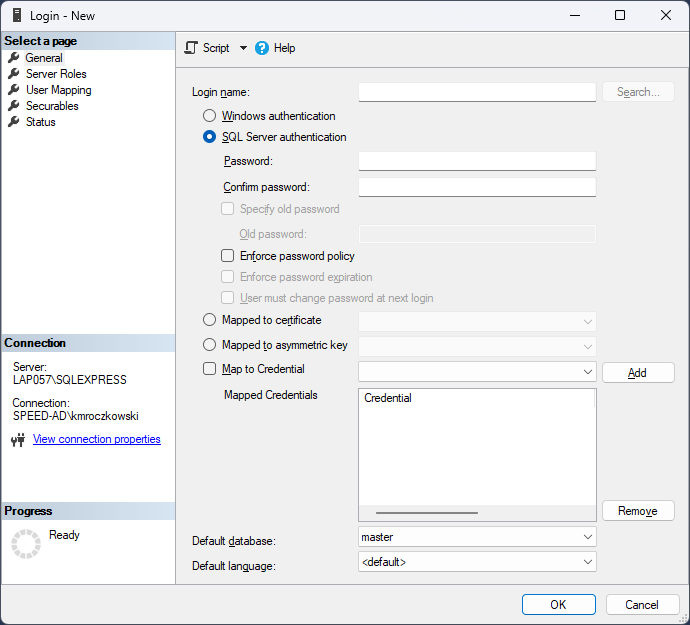The height and width of the screenshot is (625, 690).
Task: Expand the Script dropdown arrow
Action: 243,48
